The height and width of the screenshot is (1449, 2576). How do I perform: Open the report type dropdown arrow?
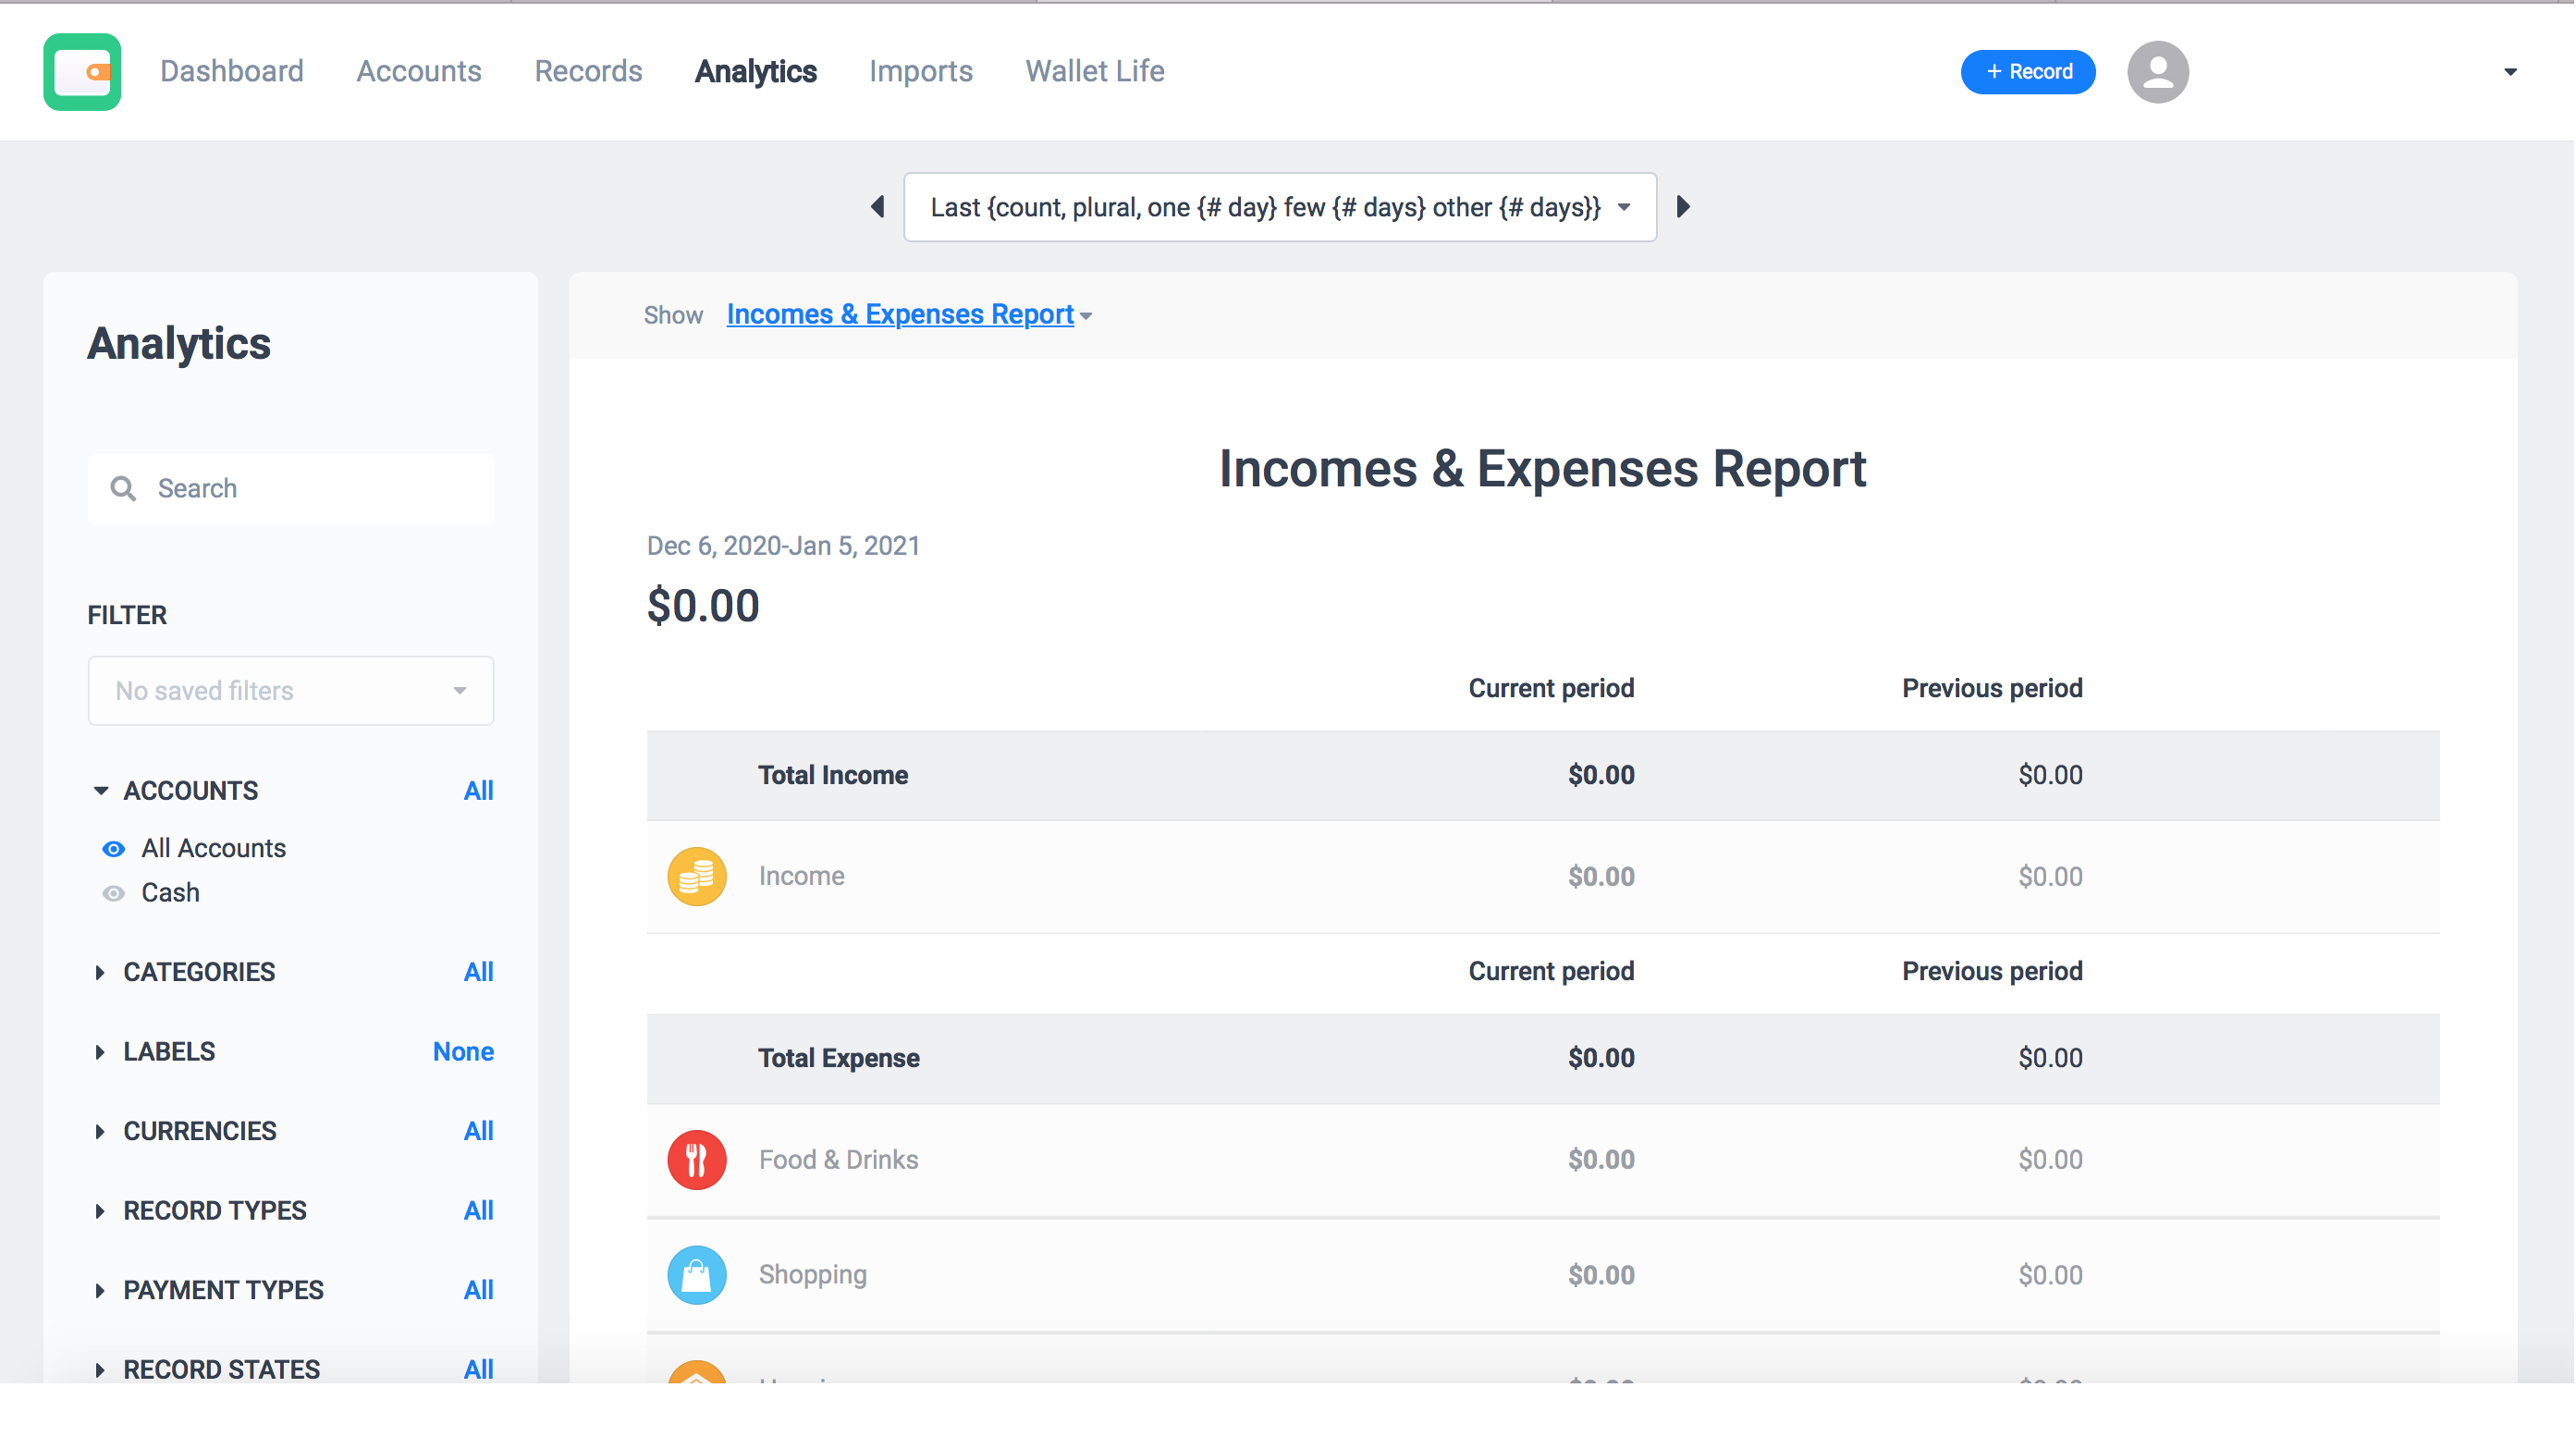pyautogui.click(x=1086, y=316)
